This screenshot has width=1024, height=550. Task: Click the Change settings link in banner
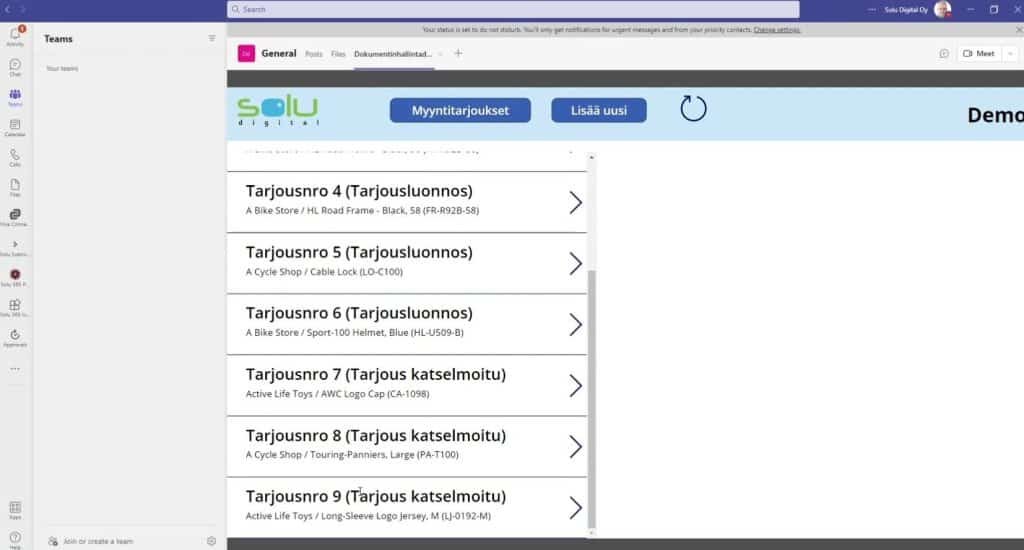pos(776,29)
